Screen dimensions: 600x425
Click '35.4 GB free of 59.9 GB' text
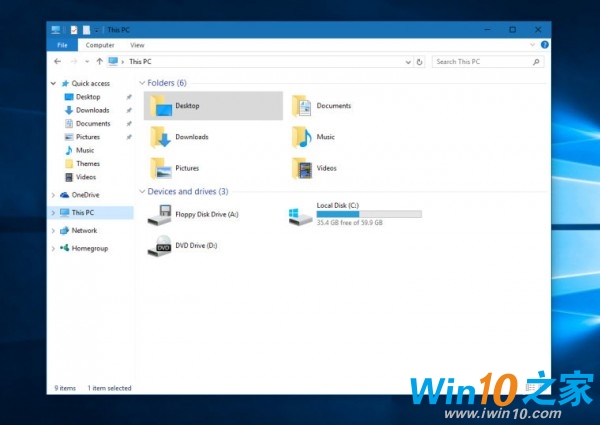349,223
